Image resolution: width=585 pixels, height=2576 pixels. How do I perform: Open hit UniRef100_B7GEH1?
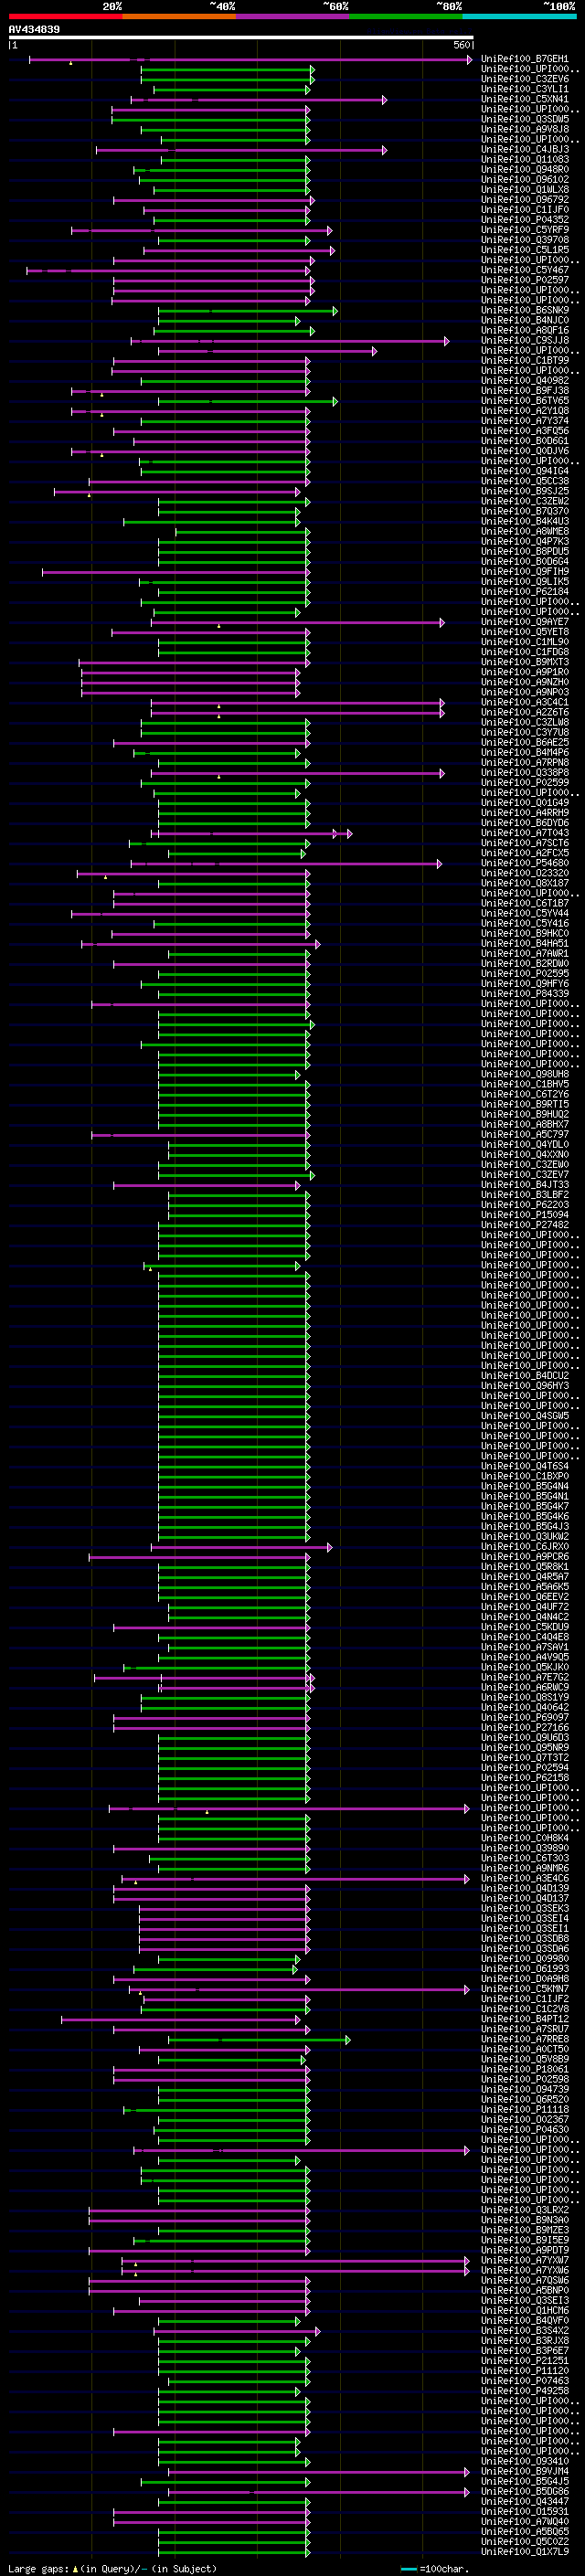pyautogui.click(x=524, y=59)
